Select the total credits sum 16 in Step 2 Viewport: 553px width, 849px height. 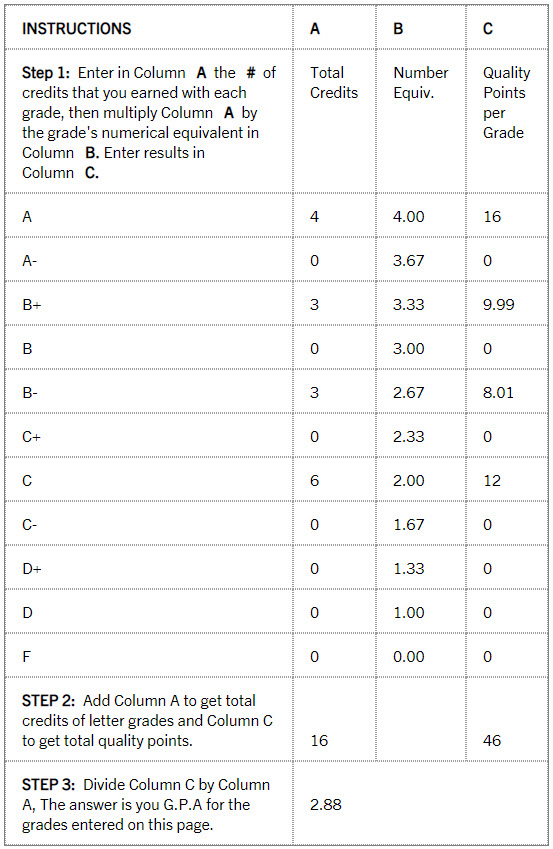(x=319, y=740)
